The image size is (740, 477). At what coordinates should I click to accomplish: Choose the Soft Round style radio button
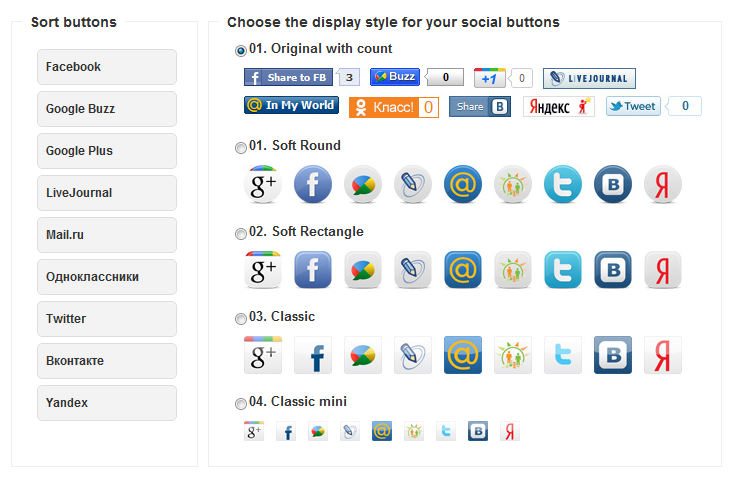(241, 148)
